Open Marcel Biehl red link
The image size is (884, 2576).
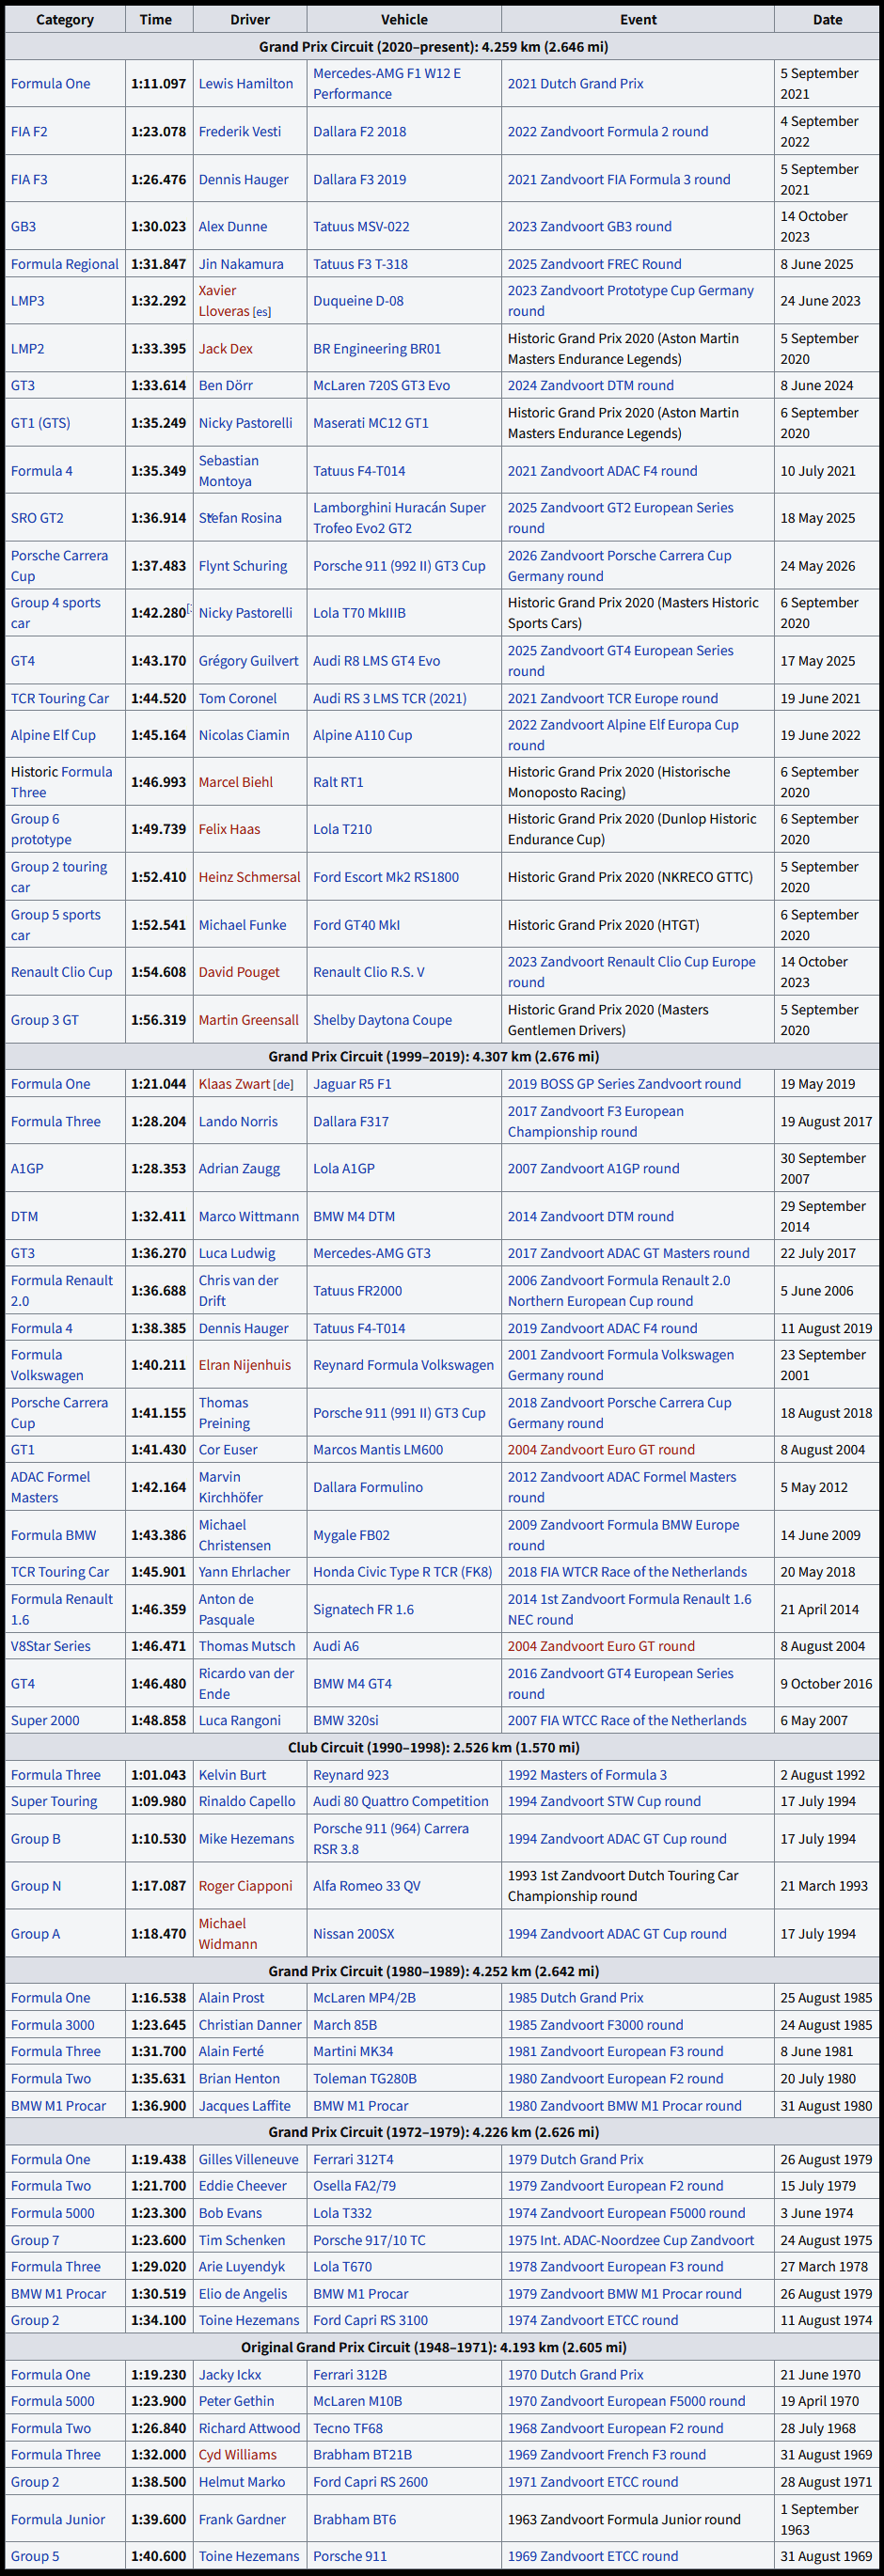[x=235, y=782]
